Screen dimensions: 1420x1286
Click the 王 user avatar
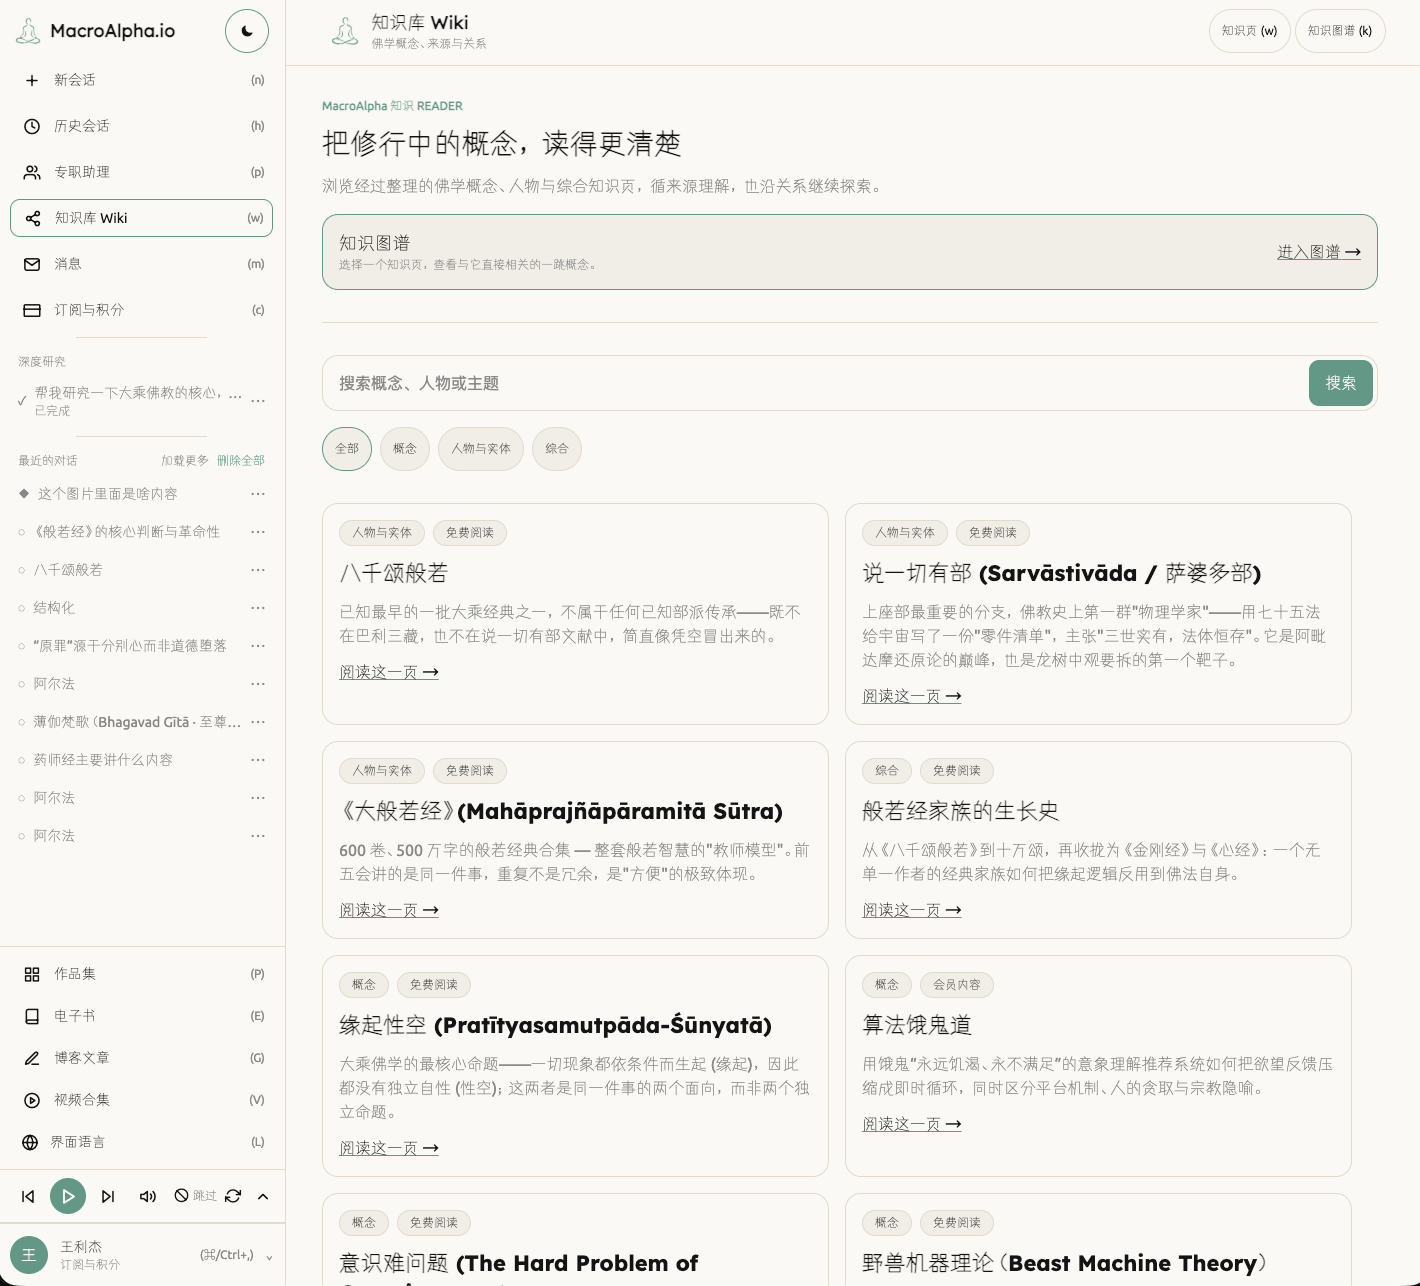click(29, 1255)
